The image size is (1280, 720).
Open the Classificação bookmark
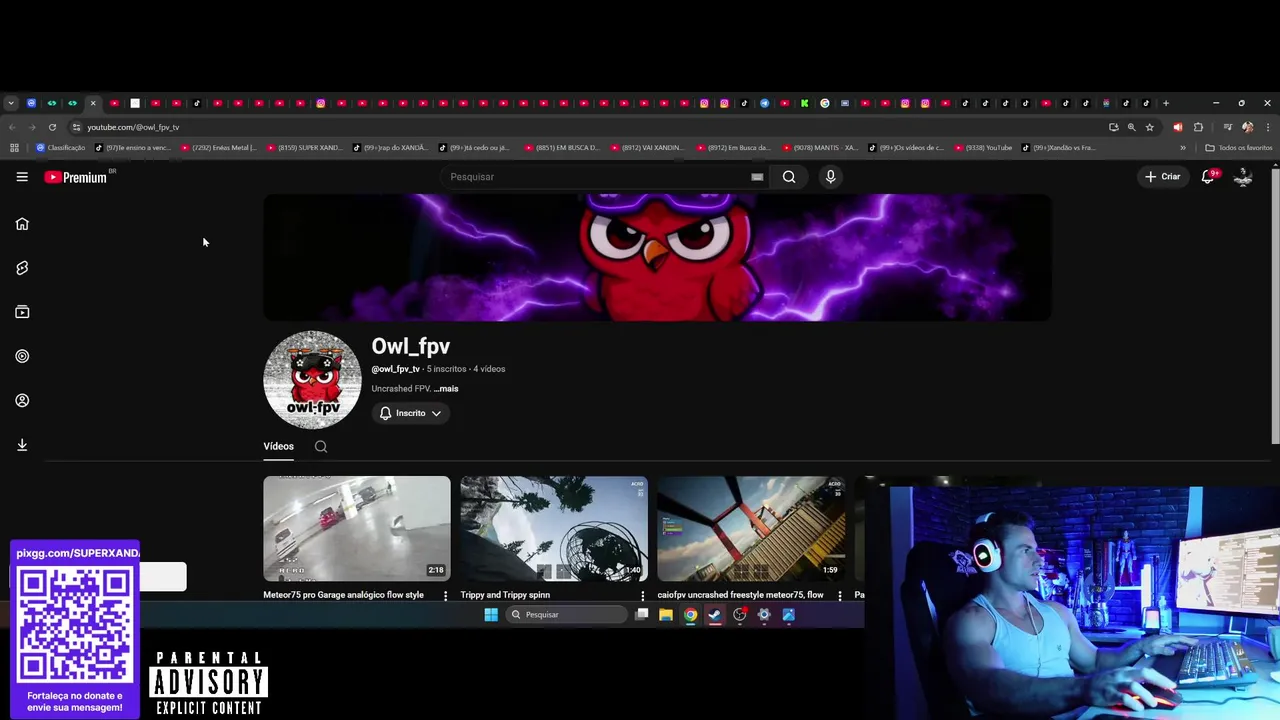61,148
